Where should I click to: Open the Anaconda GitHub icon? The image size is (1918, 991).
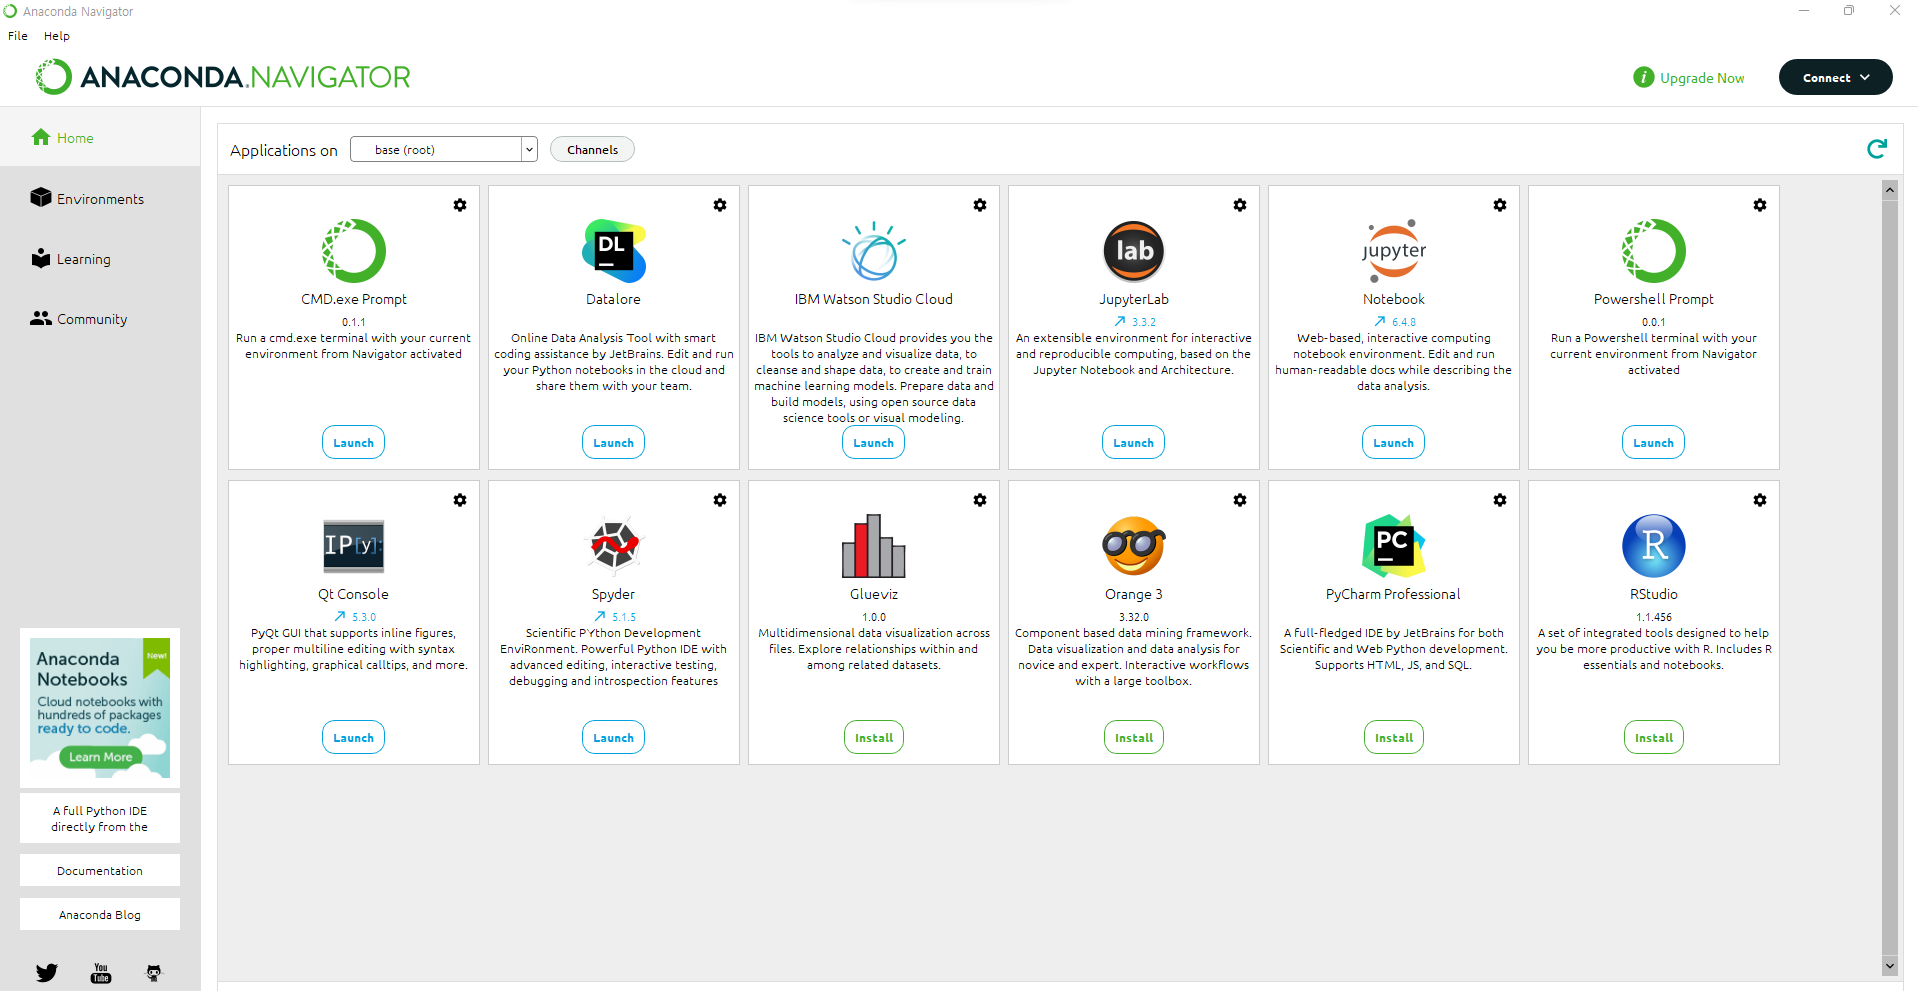154,972
